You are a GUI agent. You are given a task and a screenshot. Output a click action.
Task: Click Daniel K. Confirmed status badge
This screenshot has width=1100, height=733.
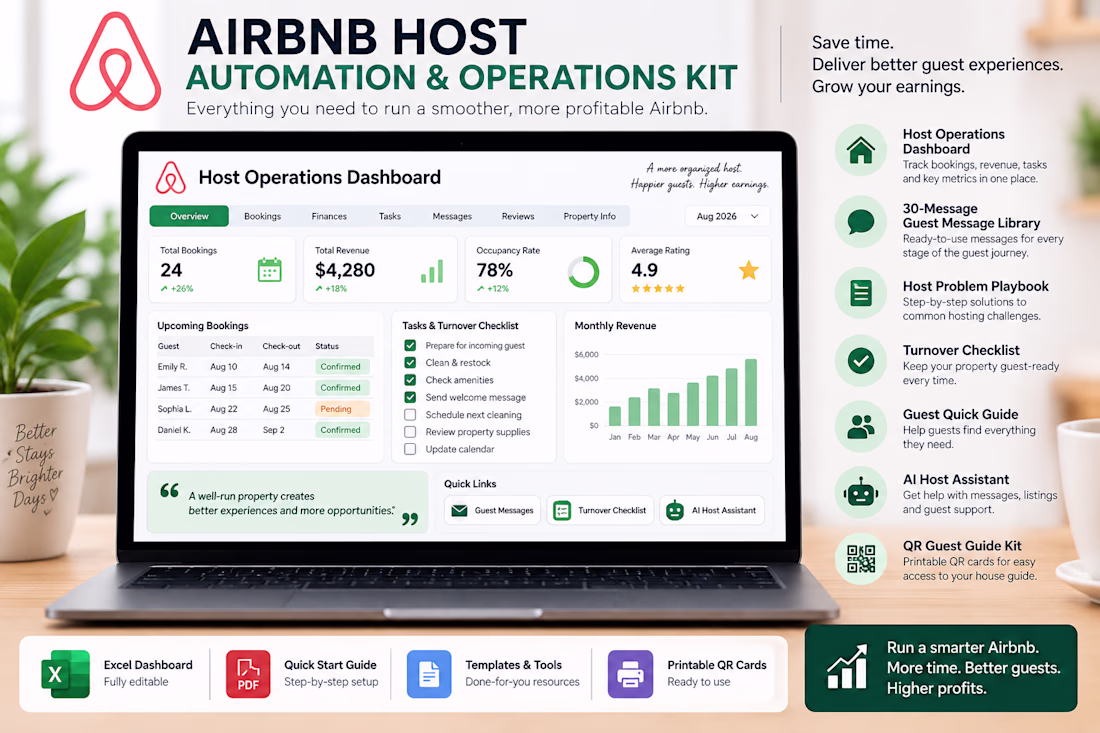click(x=342, y=430)
